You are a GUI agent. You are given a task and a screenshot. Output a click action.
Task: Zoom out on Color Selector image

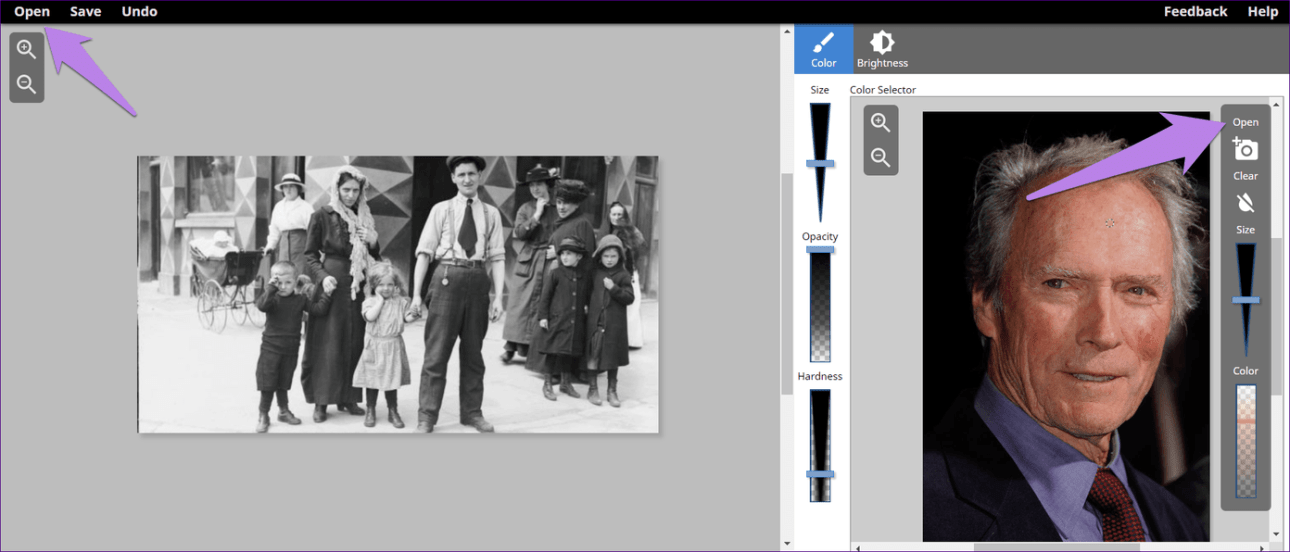point(880,157)
